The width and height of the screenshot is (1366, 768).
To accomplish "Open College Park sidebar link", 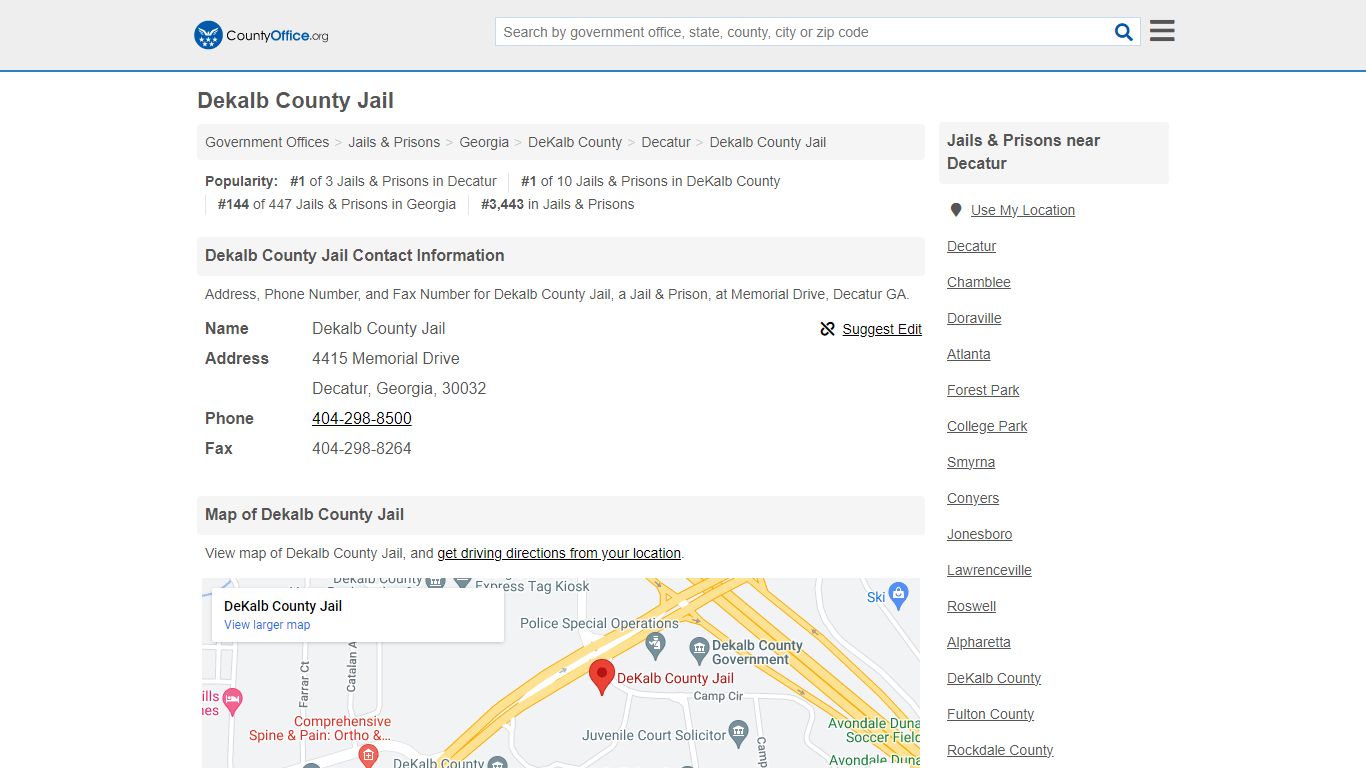I will click(x=987, y=426).
